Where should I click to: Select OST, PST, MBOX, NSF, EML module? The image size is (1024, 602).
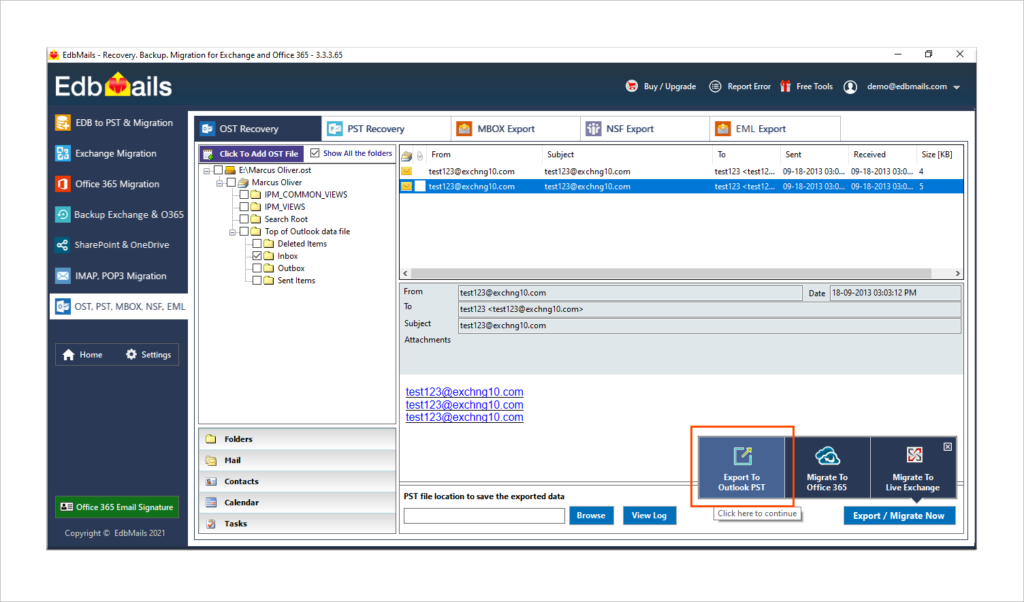pyautogui.click(x=119, y=306)
